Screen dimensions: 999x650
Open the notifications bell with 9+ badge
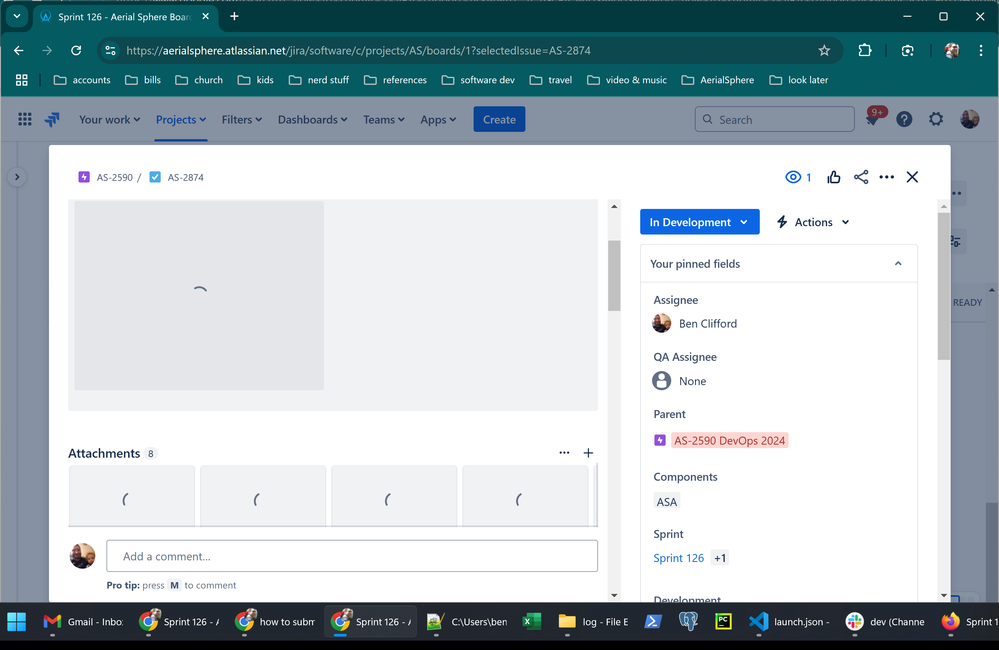[873, 119]
